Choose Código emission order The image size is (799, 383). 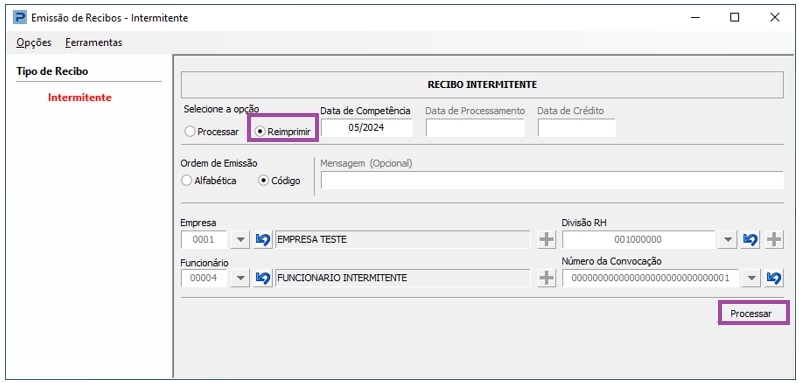[280, 181]
